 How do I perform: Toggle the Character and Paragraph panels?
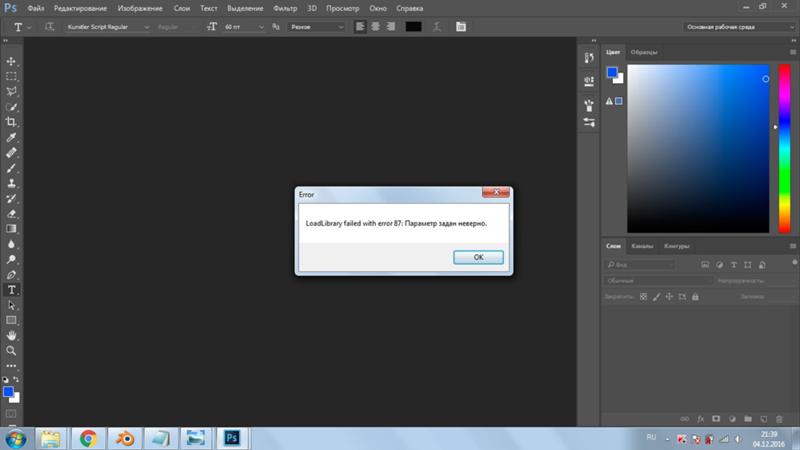[x=461, y=27]
